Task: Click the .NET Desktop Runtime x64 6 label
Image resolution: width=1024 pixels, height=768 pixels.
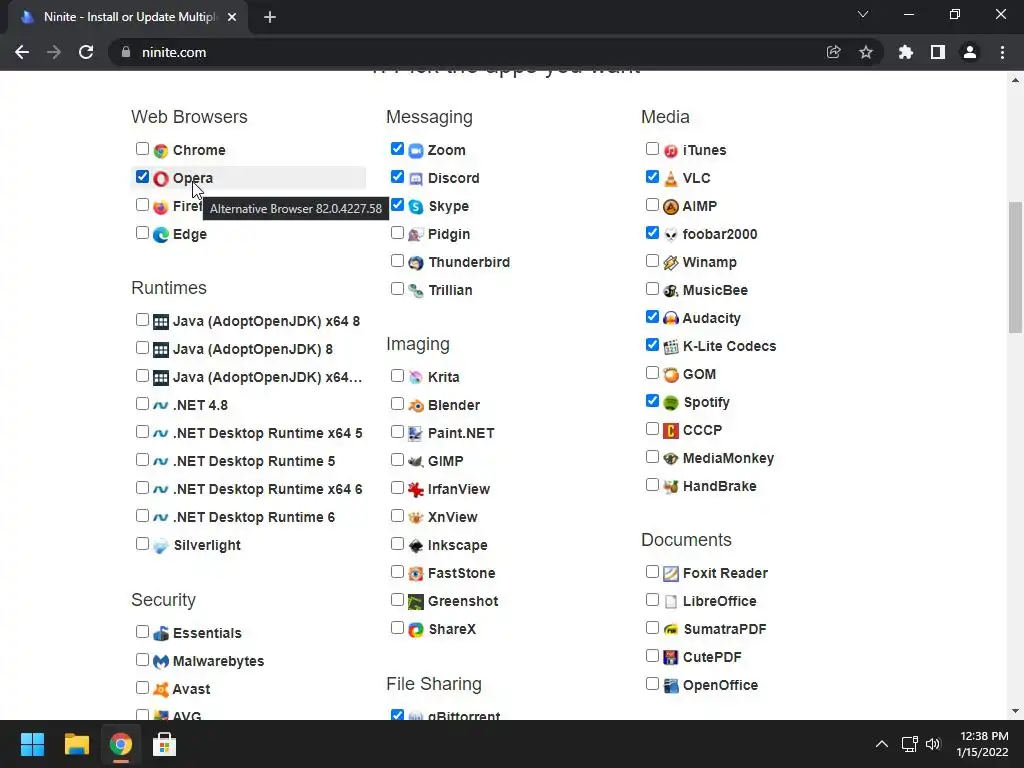Action: [x=268, y=489]
